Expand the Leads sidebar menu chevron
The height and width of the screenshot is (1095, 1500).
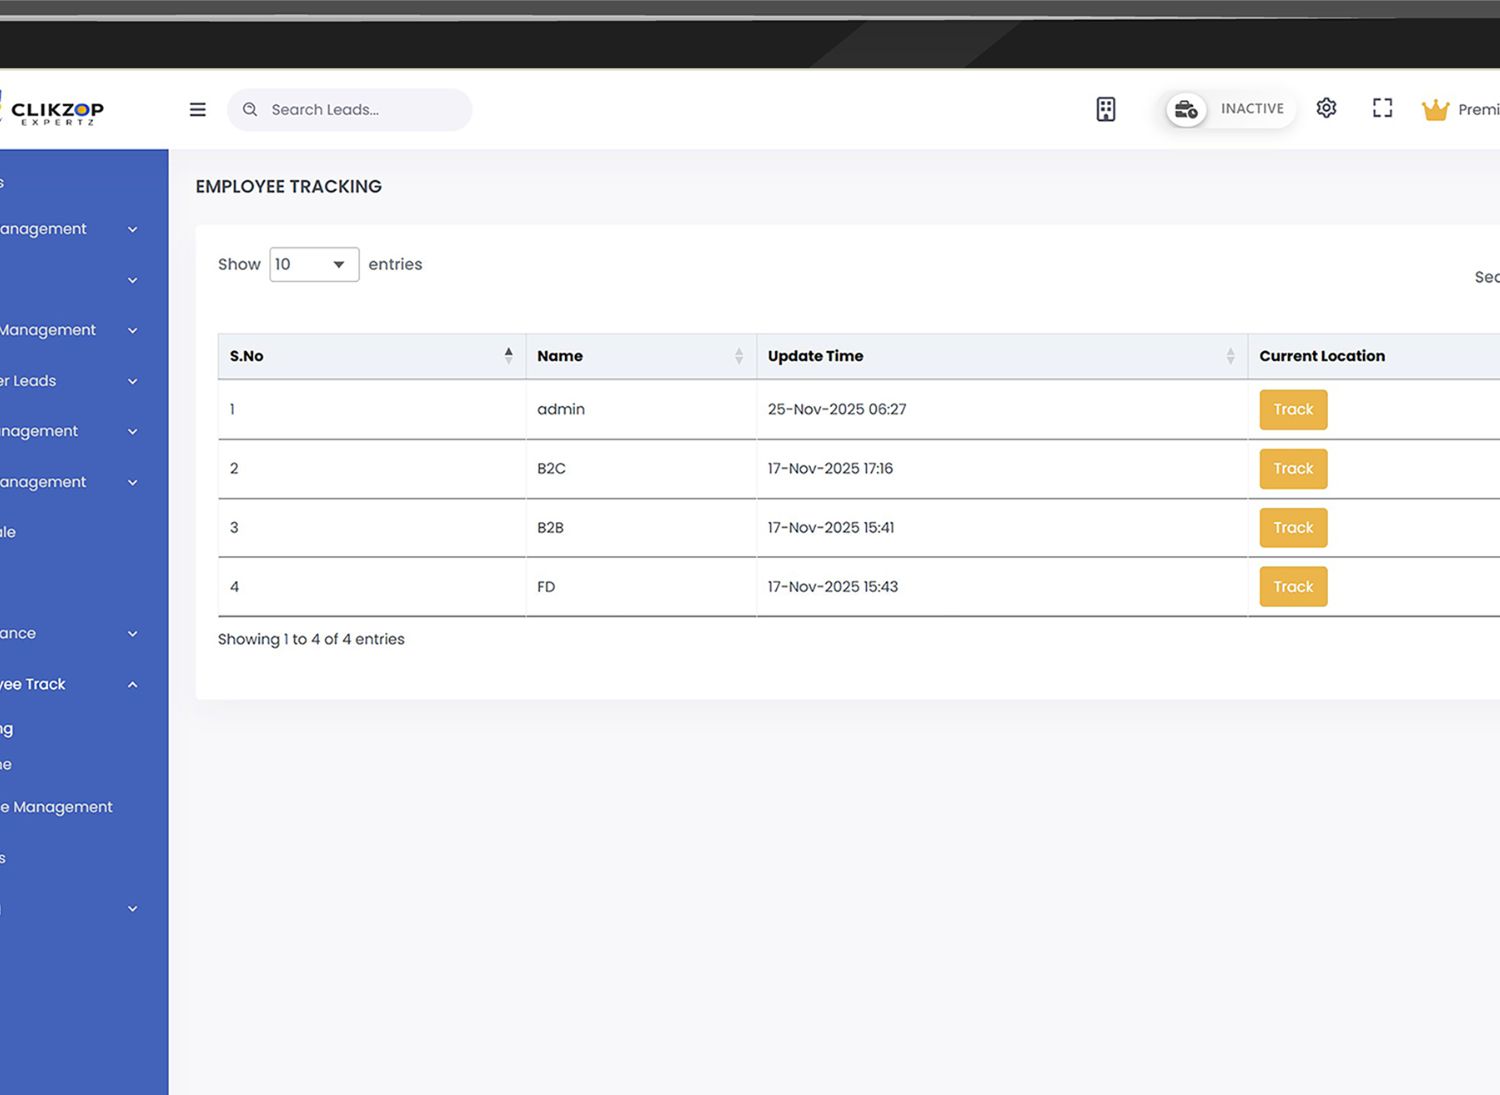[x=132, y=381]
